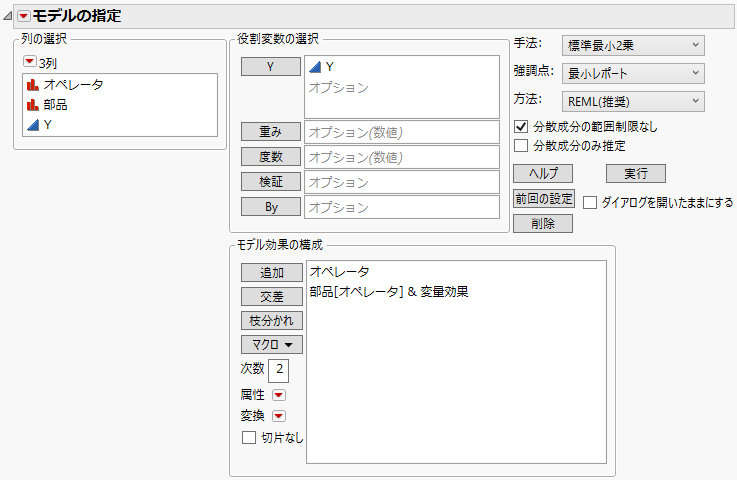Click the By role button
Viewport: 737px width, 480px height.
pyautogui.click(x=271, y=207)
